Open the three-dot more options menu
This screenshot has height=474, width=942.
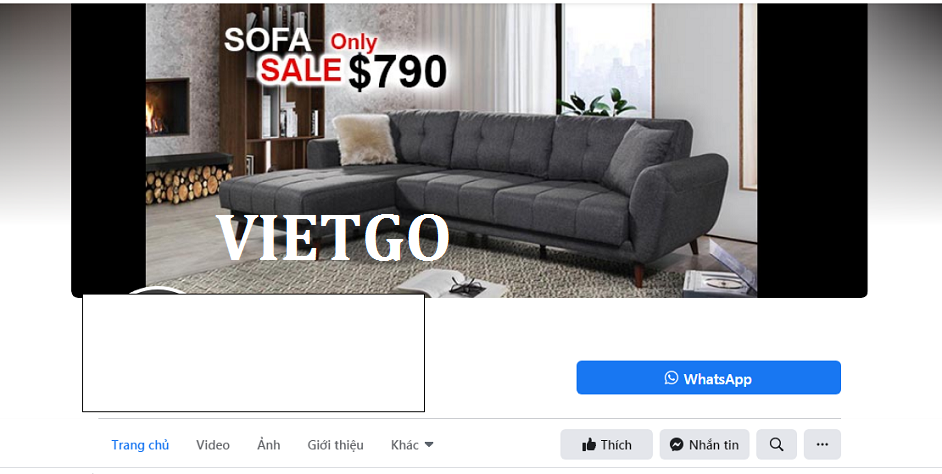click(822, 445)
